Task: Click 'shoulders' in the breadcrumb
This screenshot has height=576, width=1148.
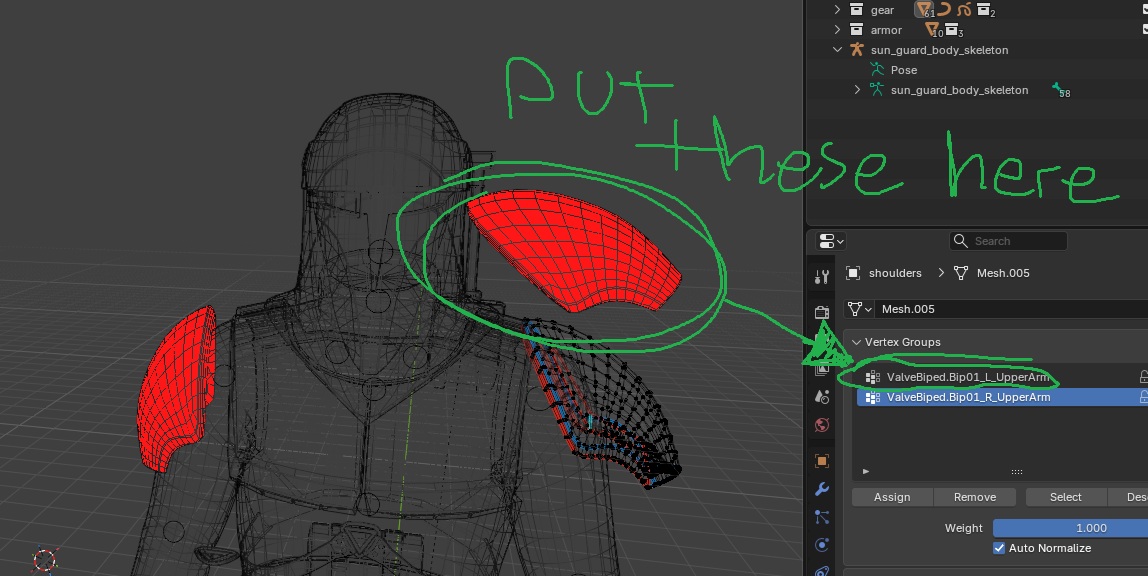Action: pyautogui.click(x=895, y=273)
